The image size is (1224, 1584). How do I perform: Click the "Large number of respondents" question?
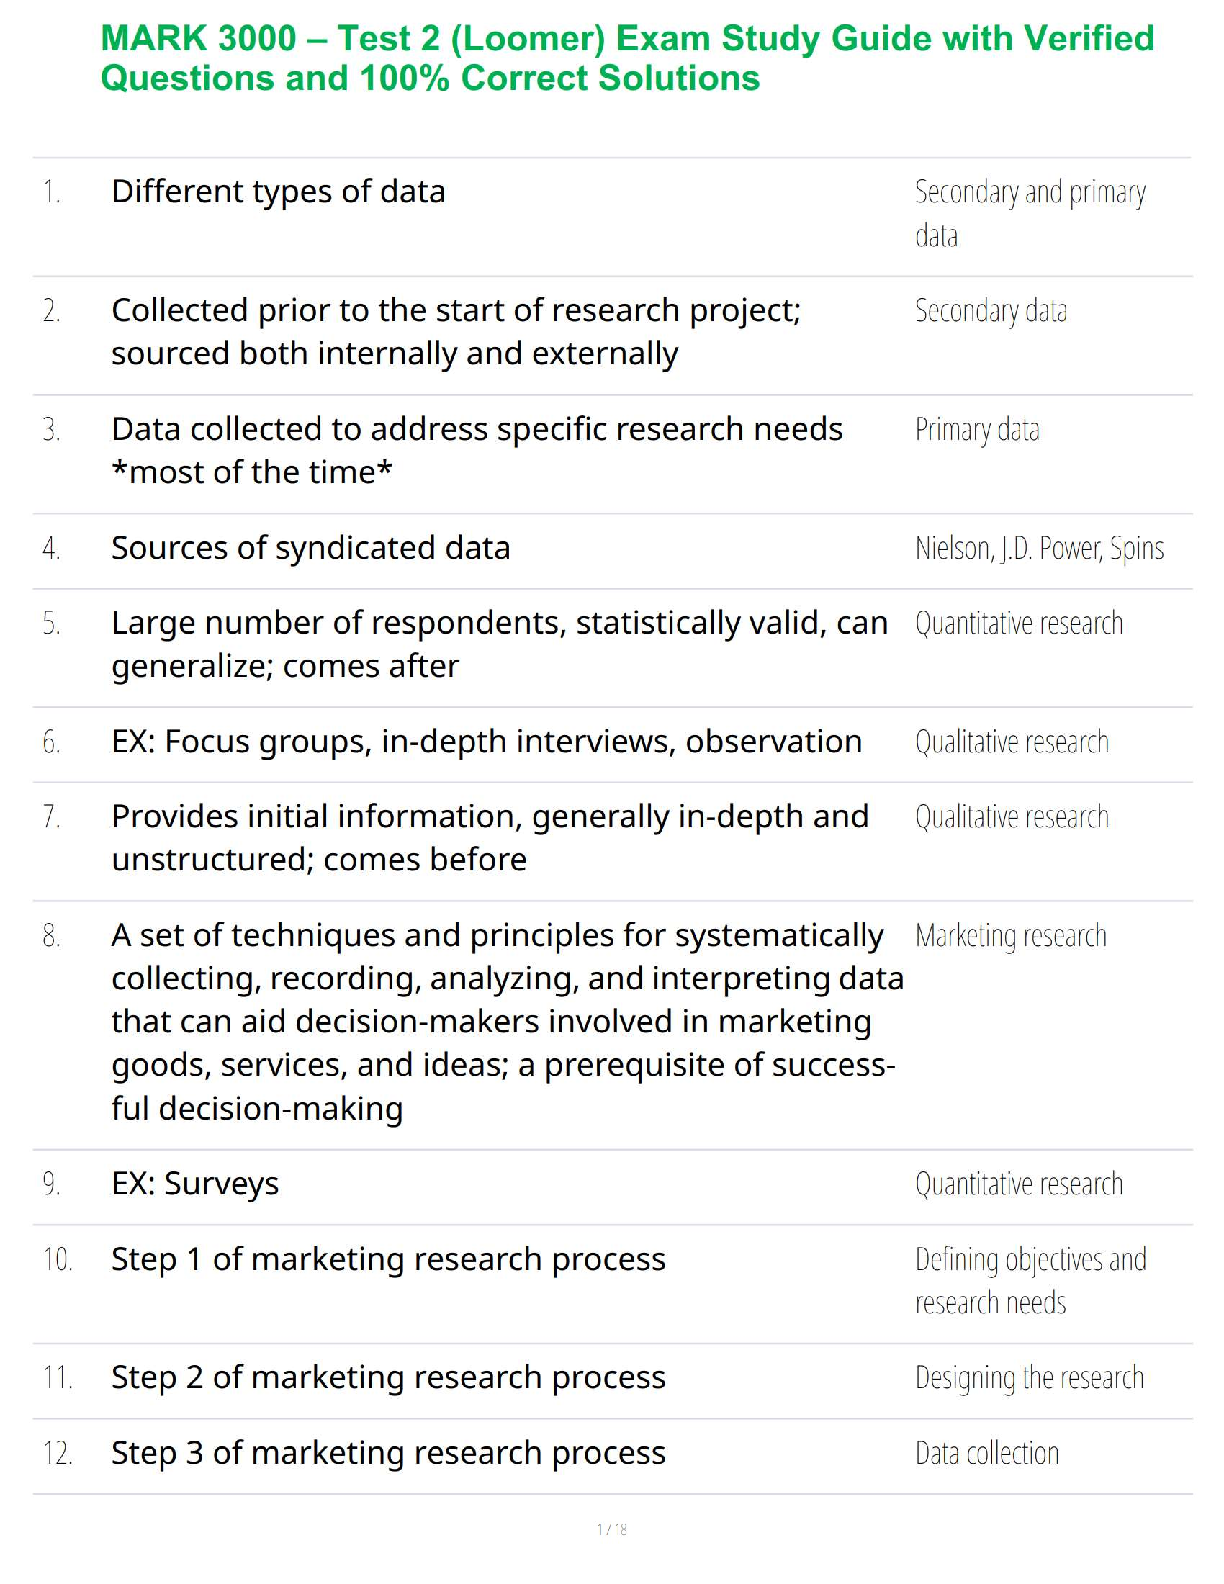click(499, 644)
